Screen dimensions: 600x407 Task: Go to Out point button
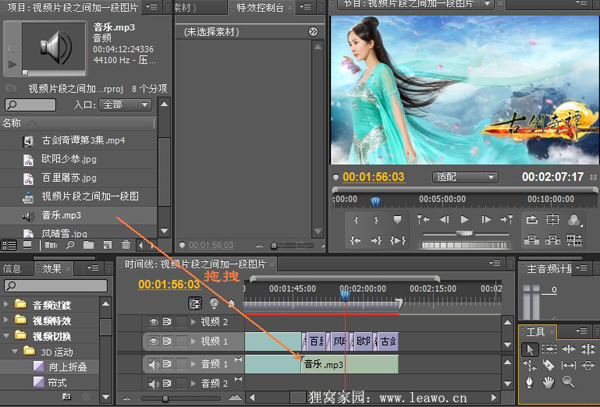(377, 240)
